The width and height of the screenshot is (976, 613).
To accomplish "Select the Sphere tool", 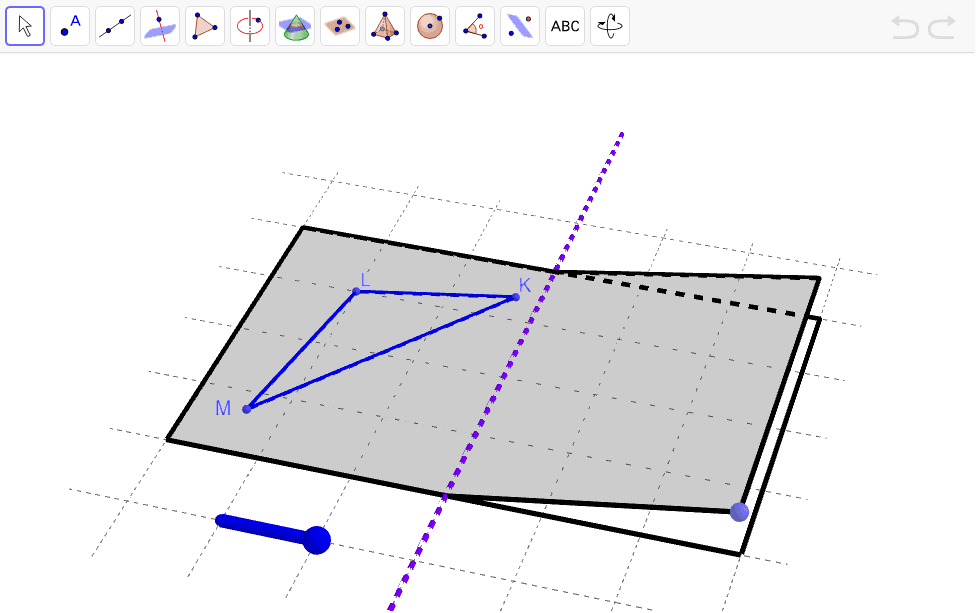I will click(430, 26).
